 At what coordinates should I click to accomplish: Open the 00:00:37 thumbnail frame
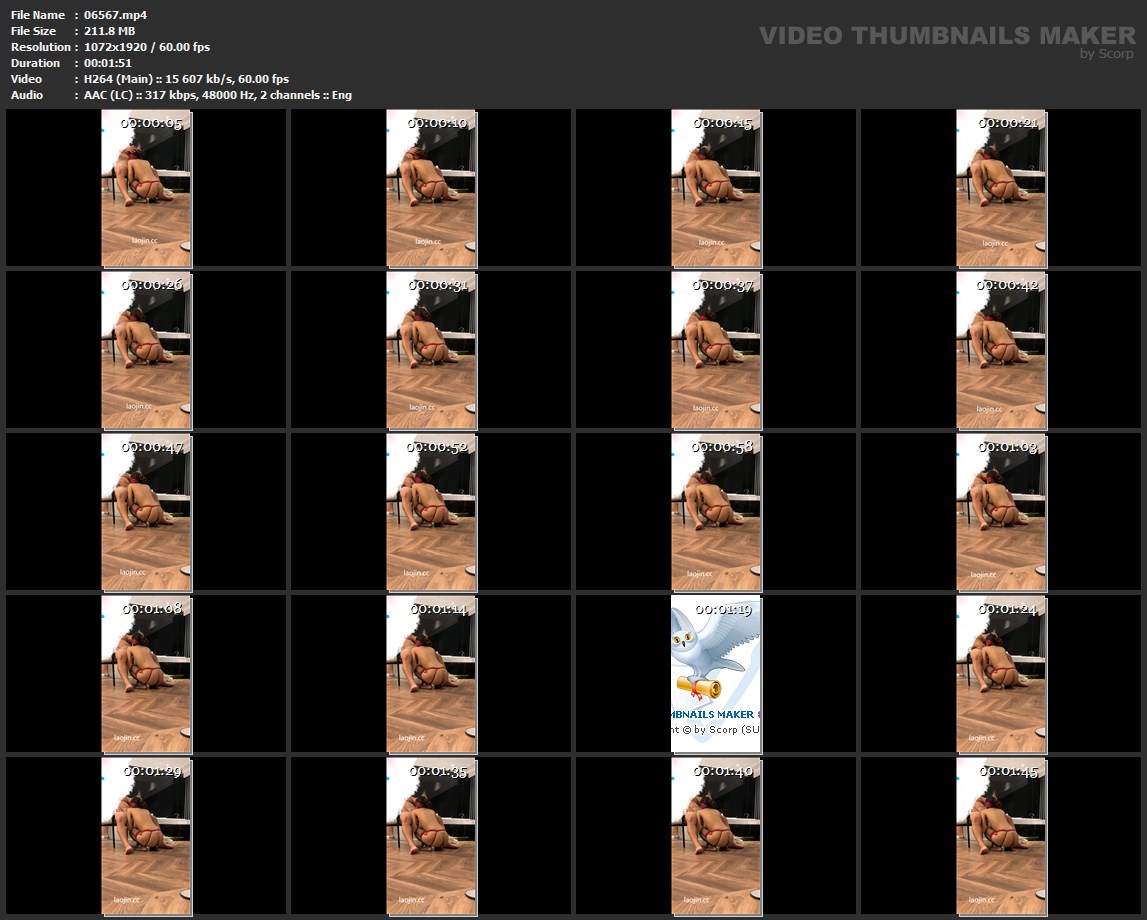coord(716,350)
